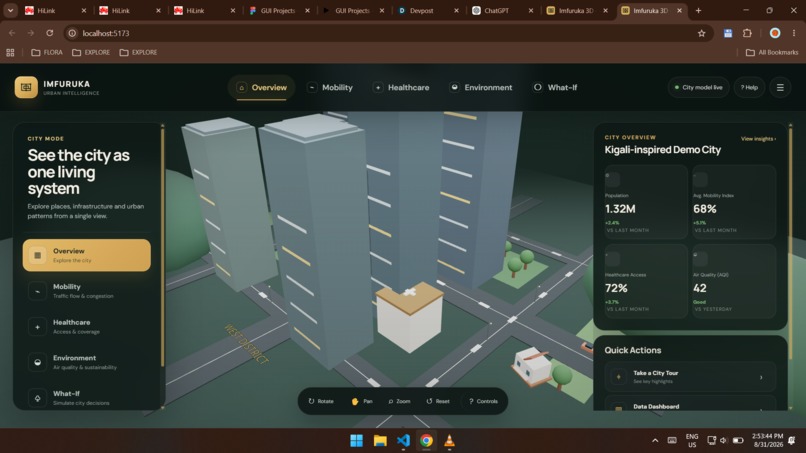
Task: Click the City model live status pill
Action: point(698,87)
